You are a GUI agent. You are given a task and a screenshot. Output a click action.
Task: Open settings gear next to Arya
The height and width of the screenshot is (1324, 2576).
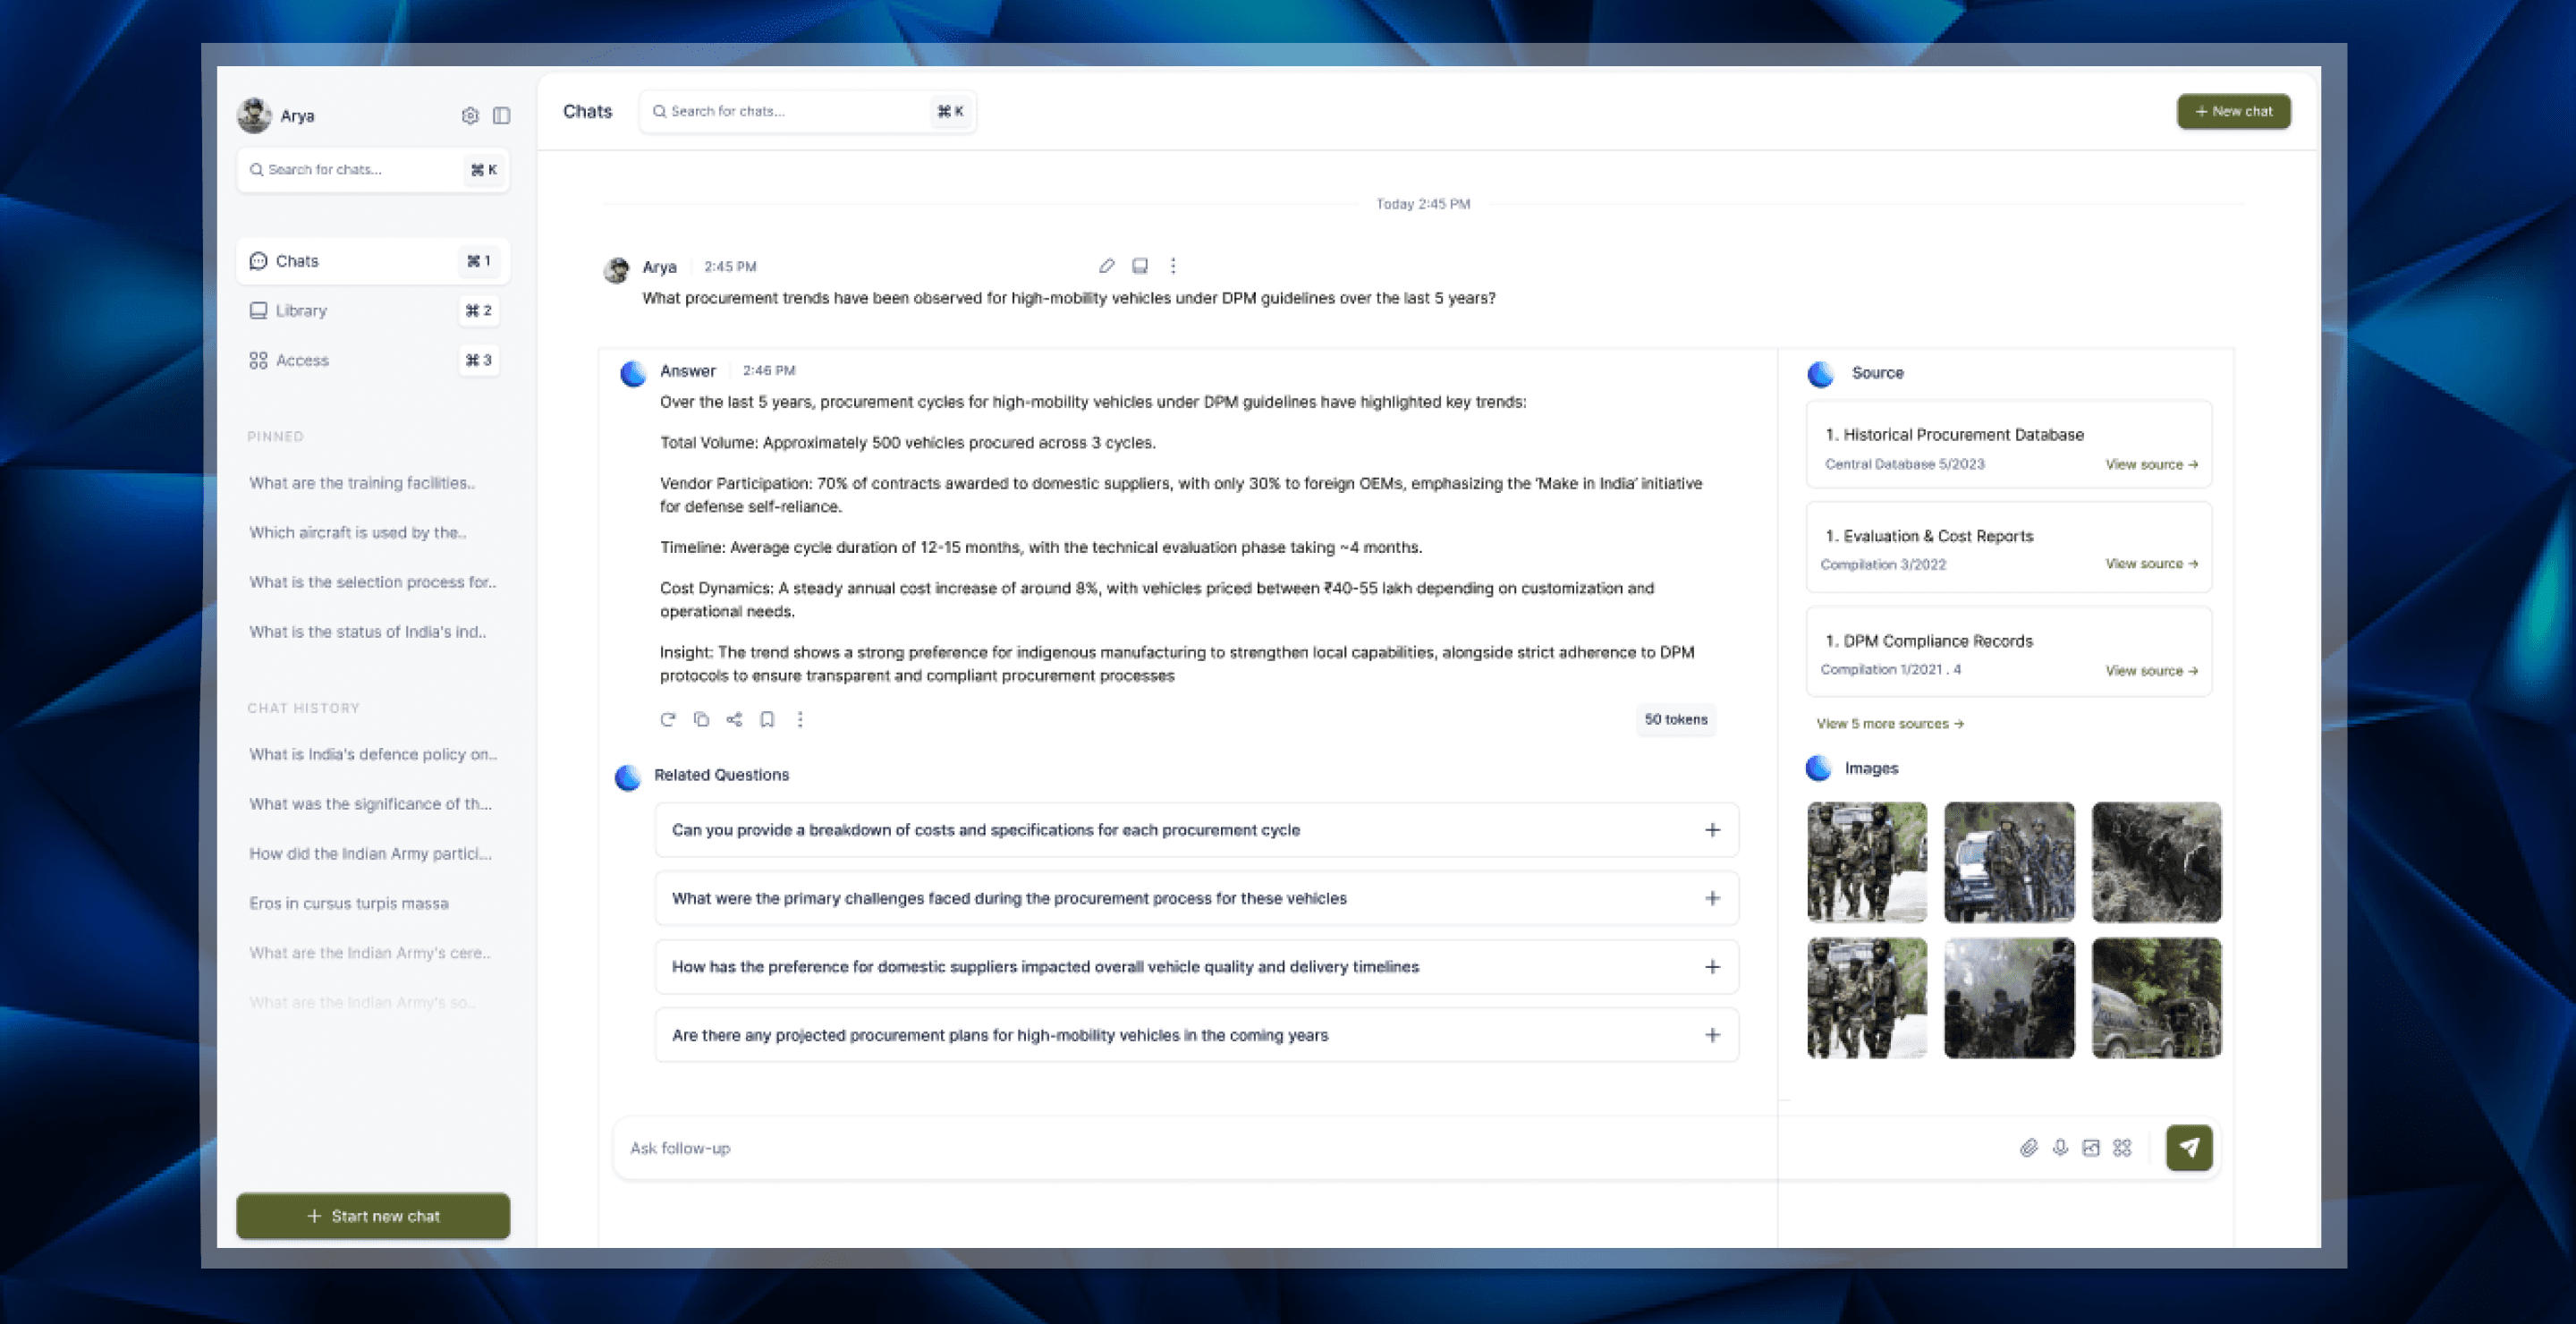[x=470, y=116]
